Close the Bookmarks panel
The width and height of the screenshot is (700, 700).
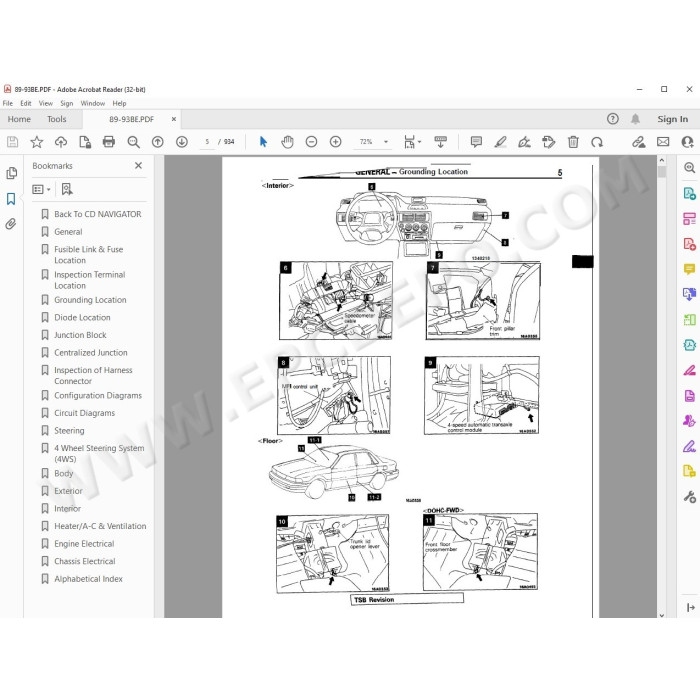[x=138, y=166]
